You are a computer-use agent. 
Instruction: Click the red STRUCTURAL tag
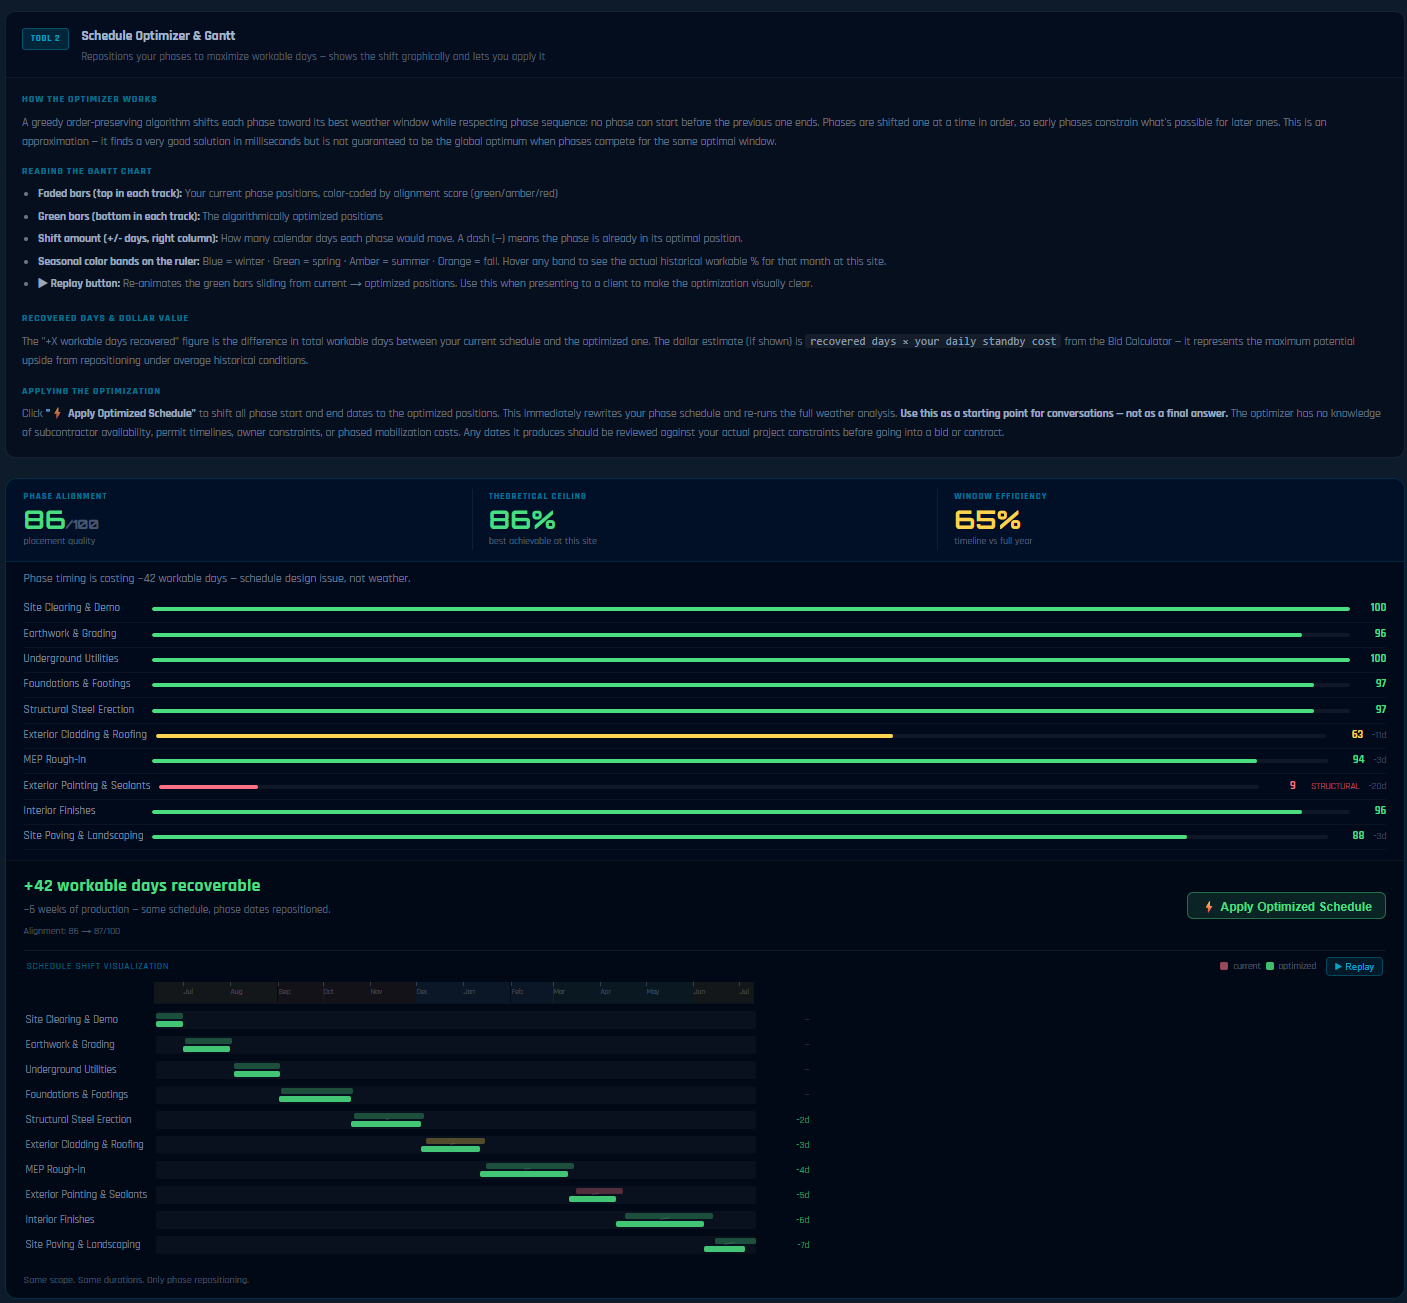pyautogui.click(x=1335, y=786)
